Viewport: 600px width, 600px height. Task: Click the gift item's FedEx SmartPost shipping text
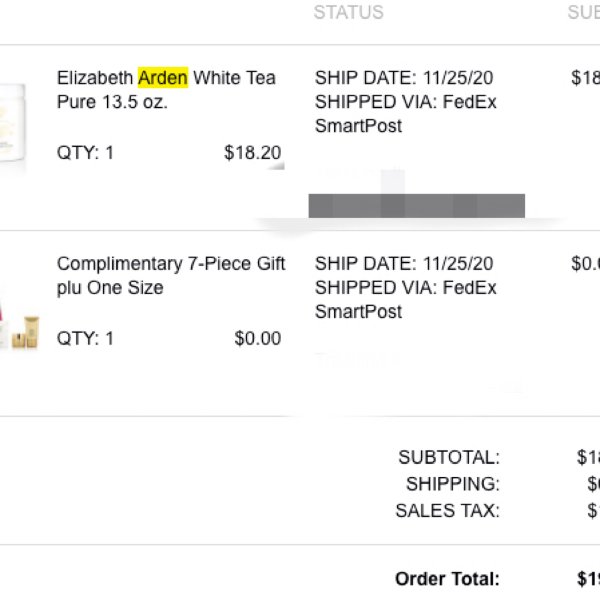coord(406,300)
